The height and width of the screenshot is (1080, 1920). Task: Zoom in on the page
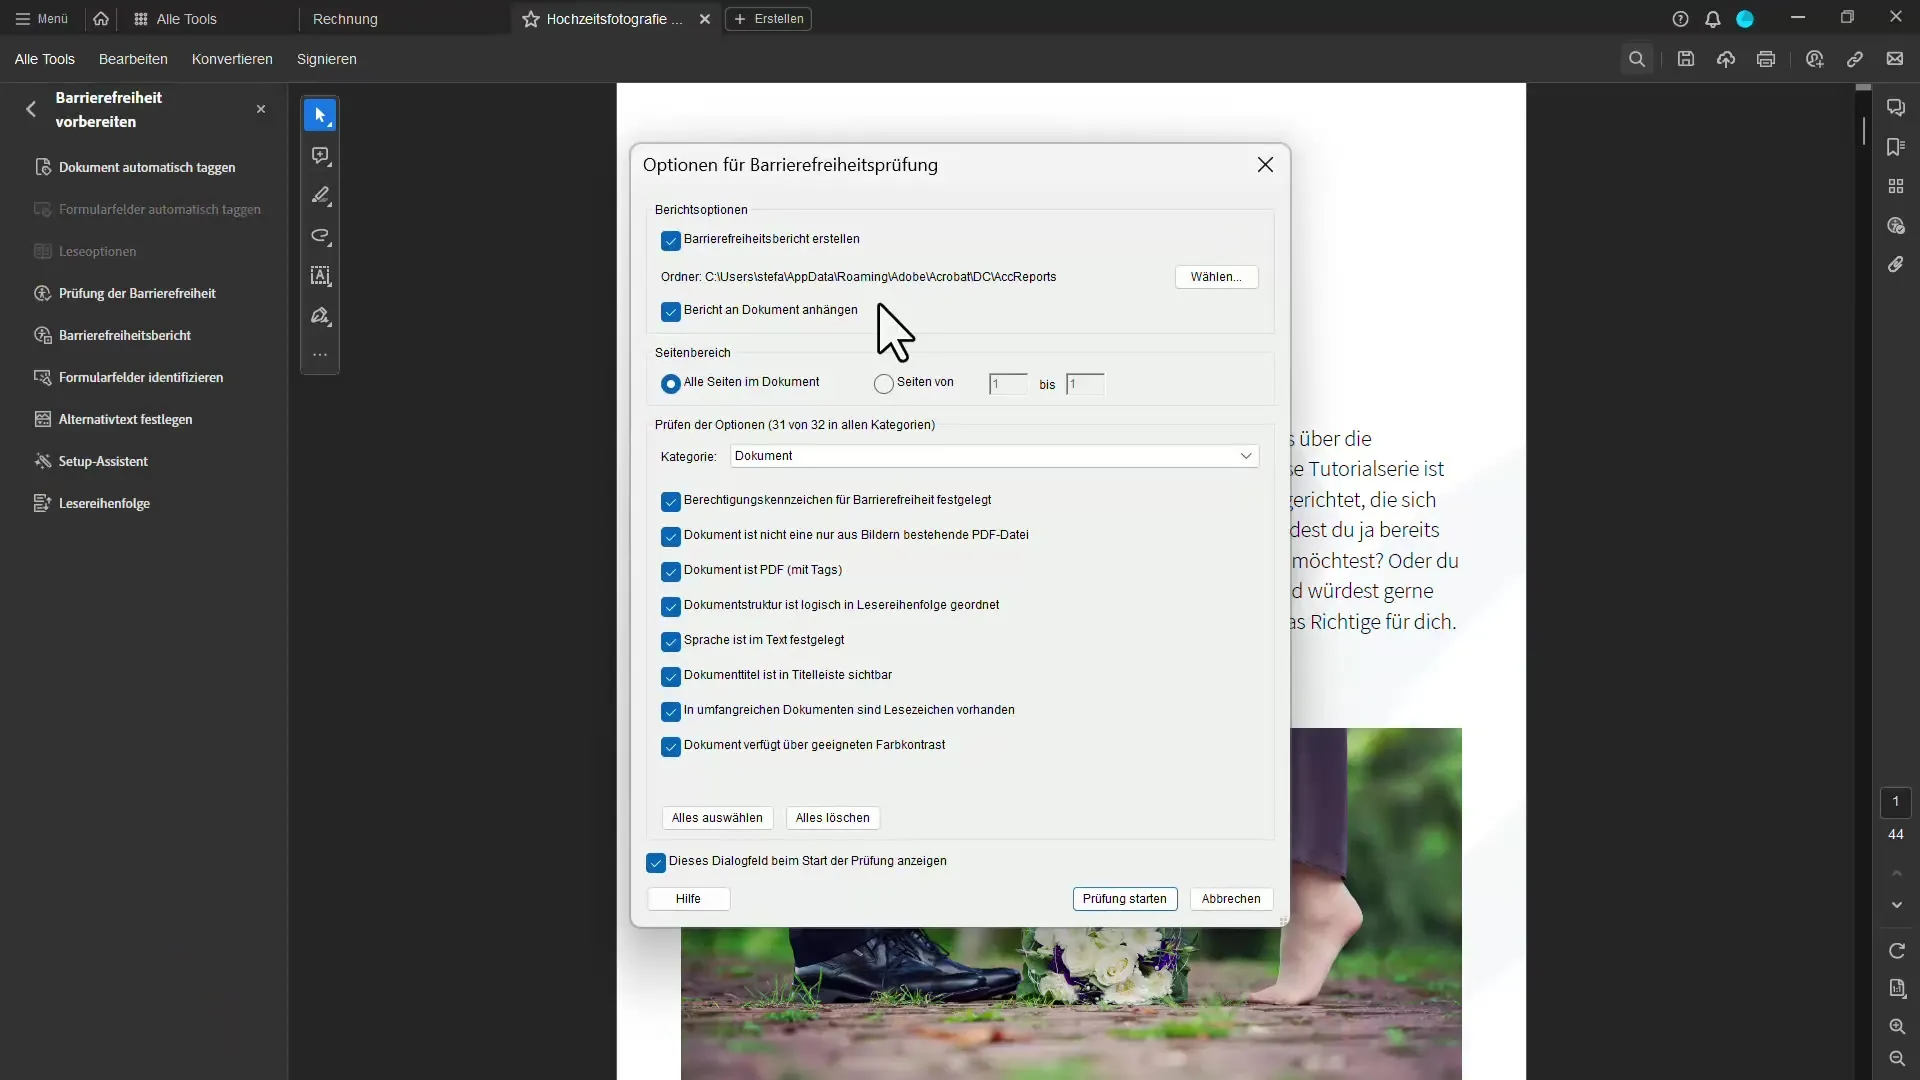click(x=1897, y=1027)
